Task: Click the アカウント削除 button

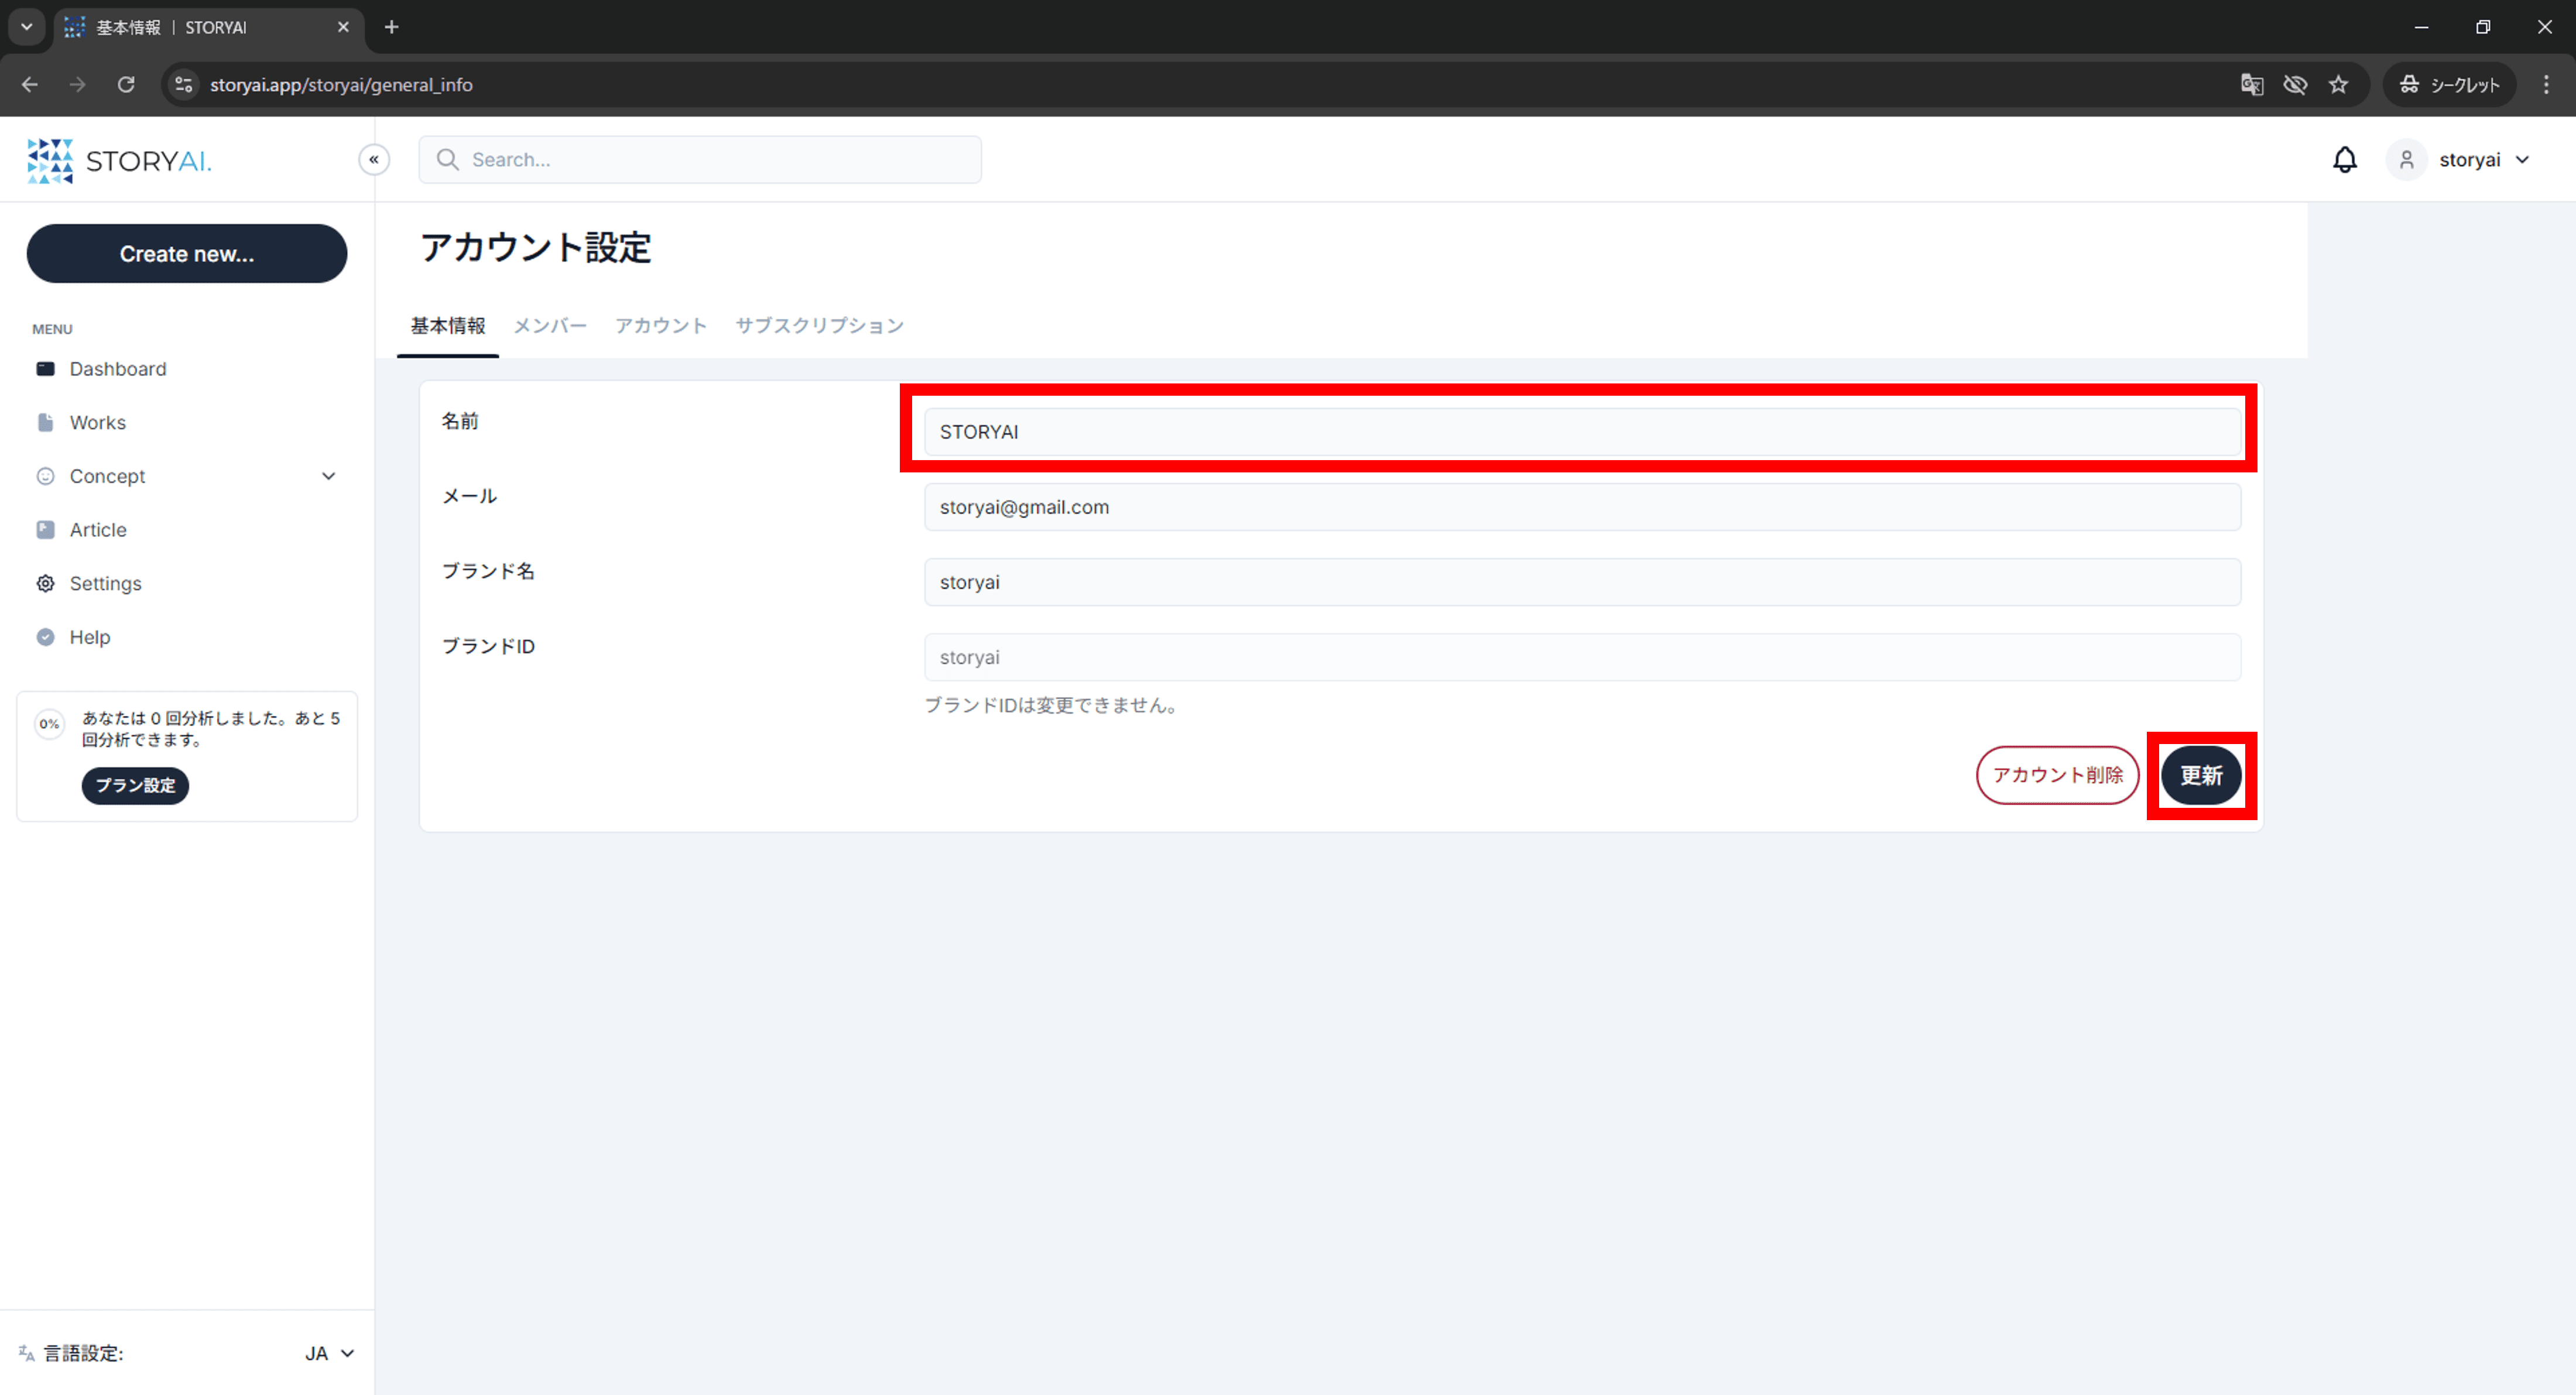Action: click(2057, 775)
